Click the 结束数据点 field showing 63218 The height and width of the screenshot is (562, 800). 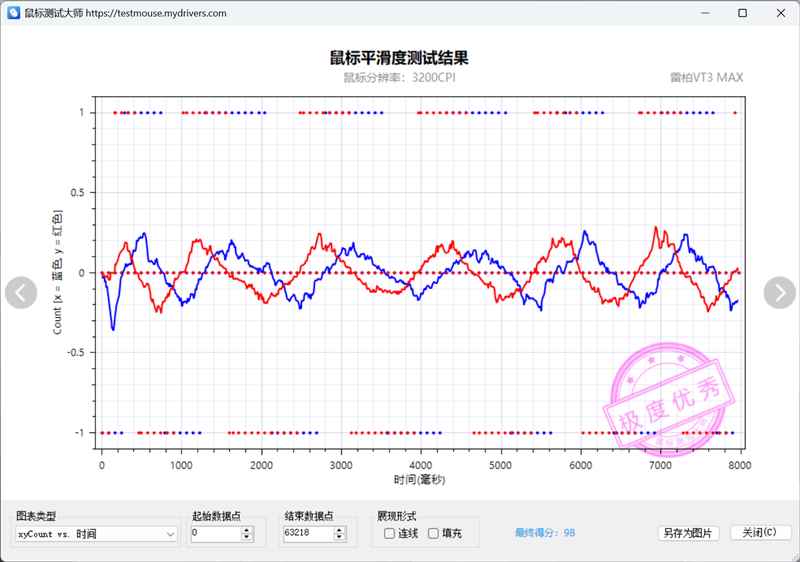pos(308,533)
